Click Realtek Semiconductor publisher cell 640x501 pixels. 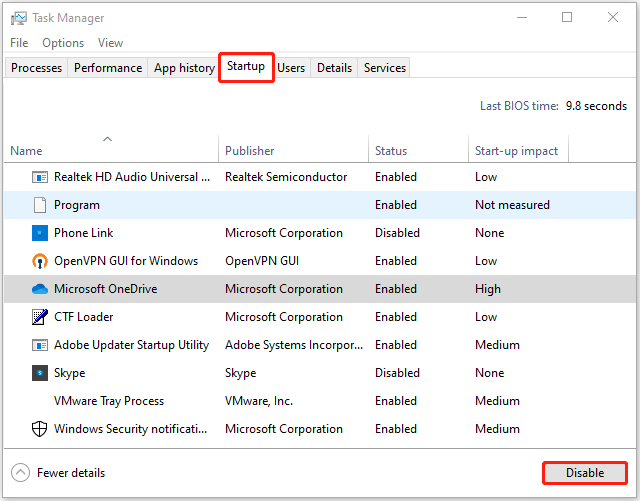coord(286,177)
